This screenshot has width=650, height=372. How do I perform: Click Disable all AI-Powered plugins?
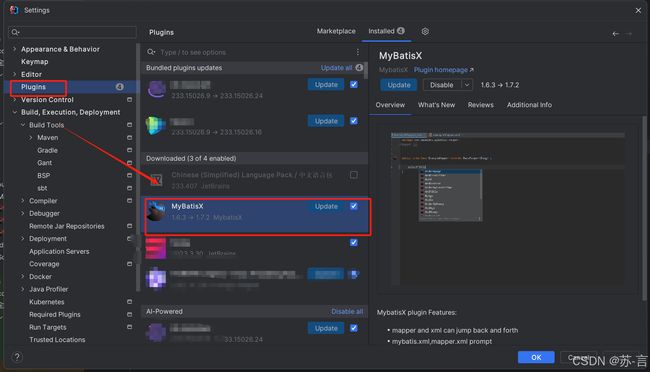click(x=347, y=311)
